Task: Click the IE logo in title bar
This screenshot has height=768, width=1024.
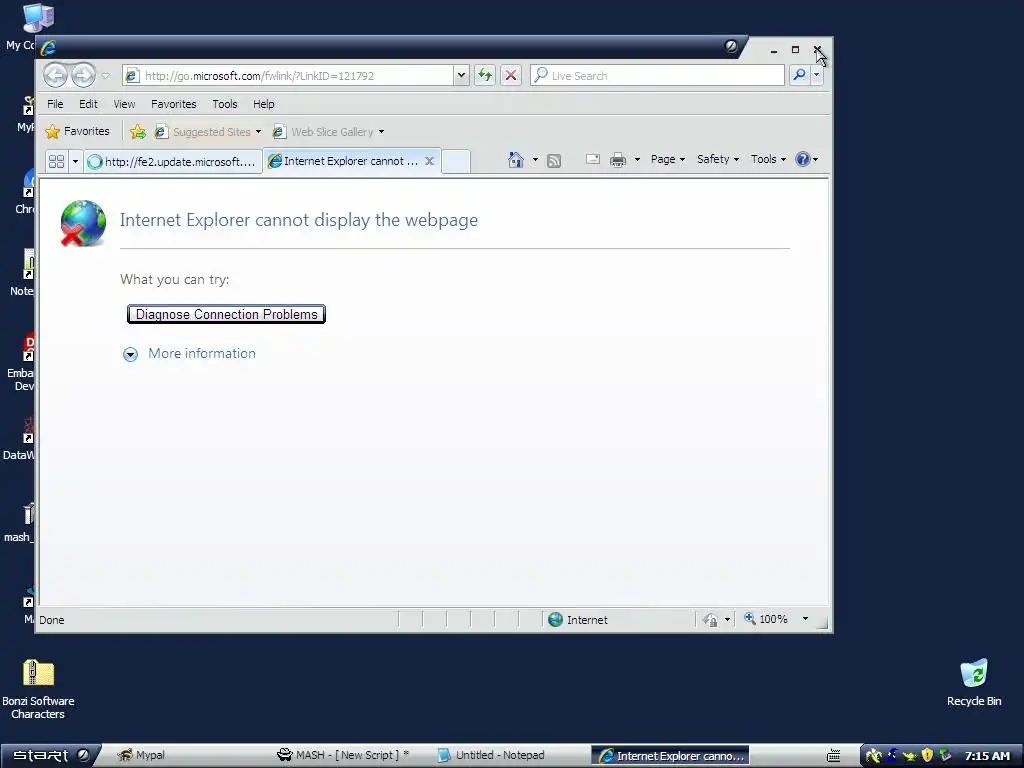Action: [48, 48]
